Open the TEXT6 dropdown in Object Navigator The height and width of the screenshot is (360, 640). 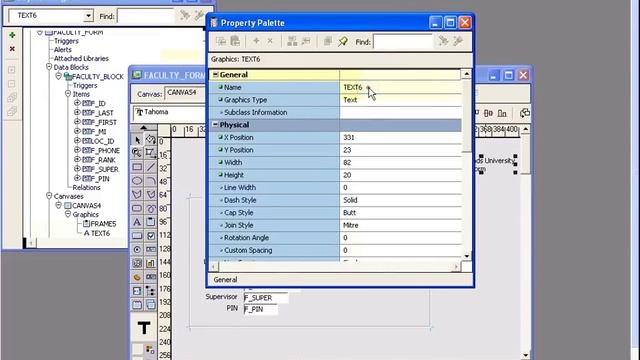click(88, 16)
